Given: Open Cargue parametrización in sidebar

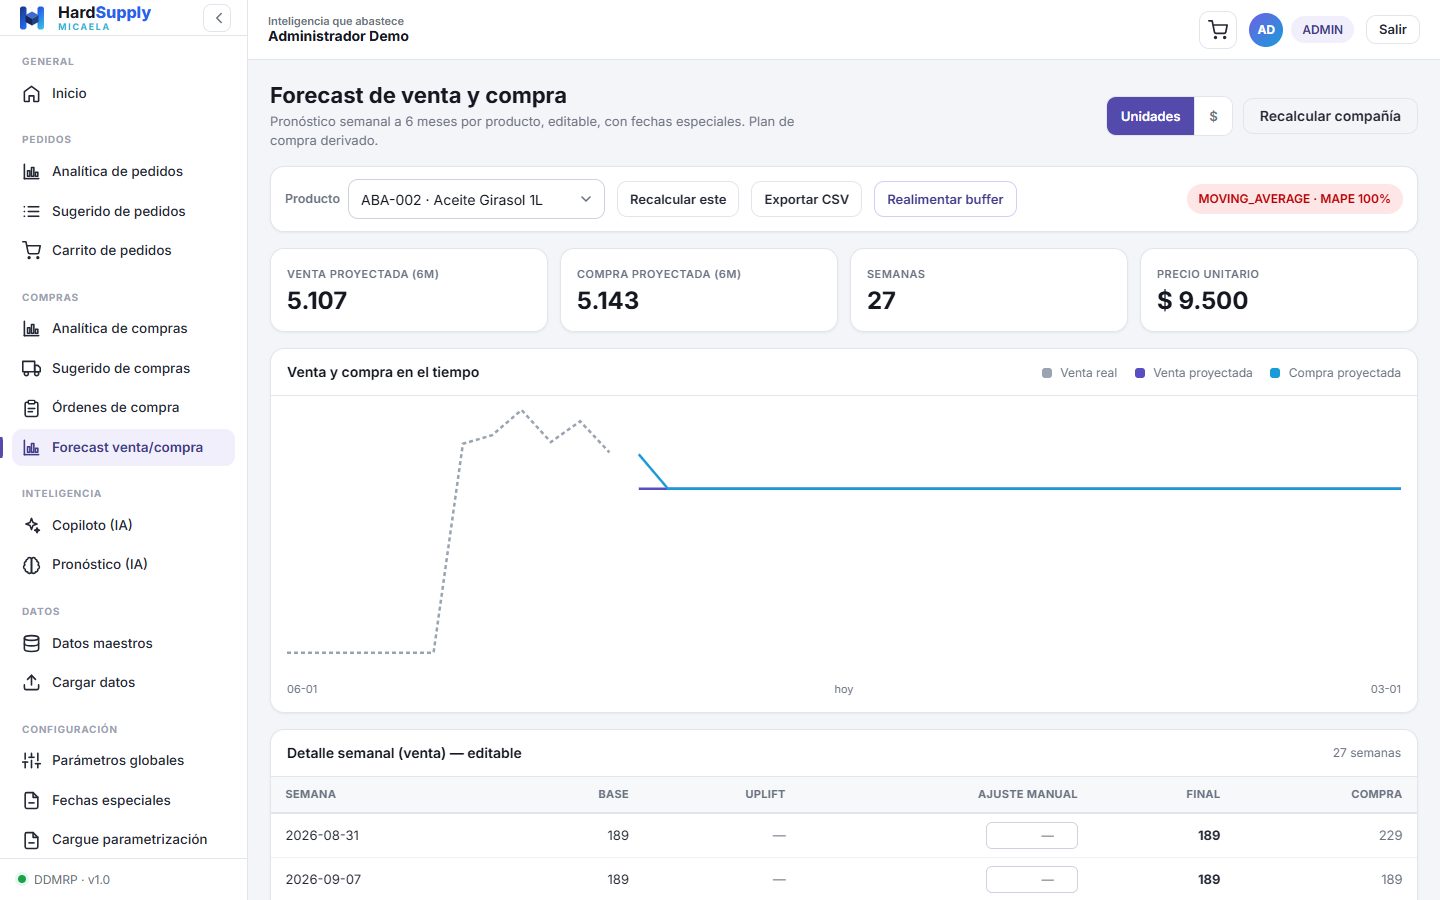Looking at the screenshot, I should click(123, 840).
